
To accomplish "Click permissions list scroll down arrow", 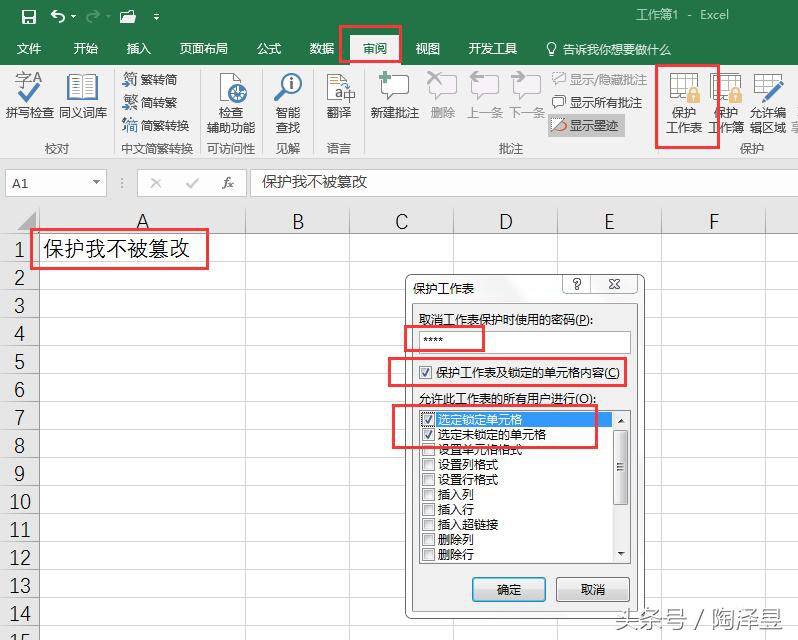I will click(621, 554).
